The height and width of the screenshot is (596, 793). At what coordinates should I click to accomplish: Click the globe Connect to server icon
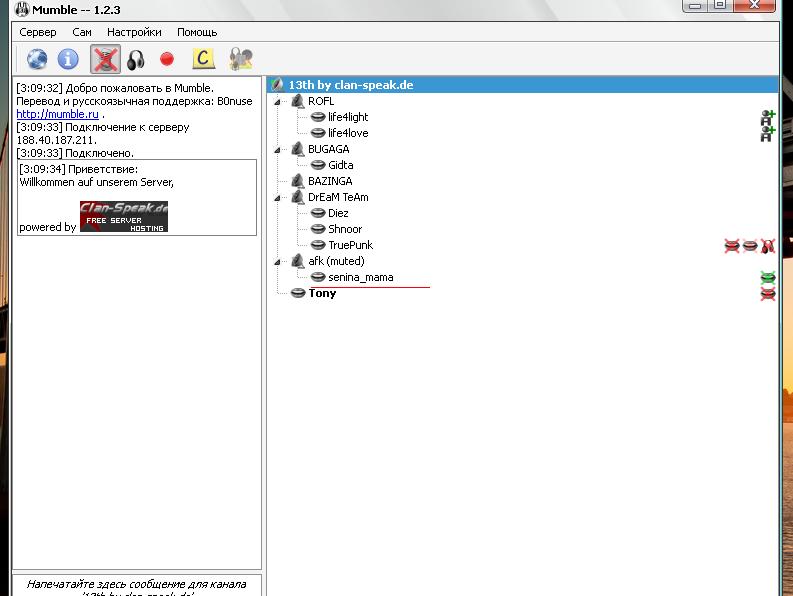[37, 60]
